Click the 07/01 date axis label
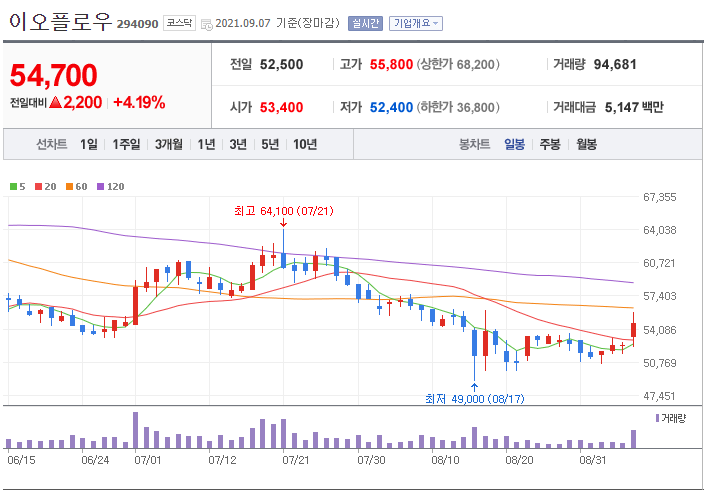The height and width of the screenshot is (490, 704). 147,460
